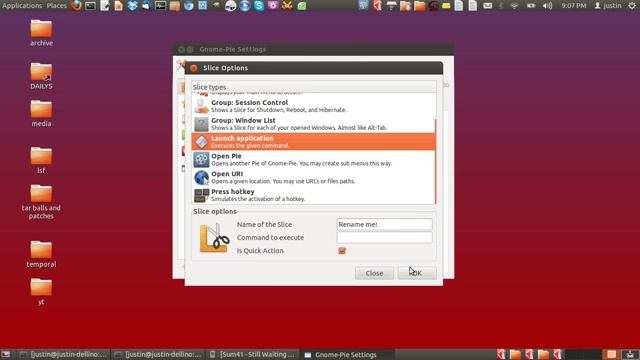Click in the Name of the Slice field
The image size is (640, 360).
pyautogui.click(x=384, y=224)
